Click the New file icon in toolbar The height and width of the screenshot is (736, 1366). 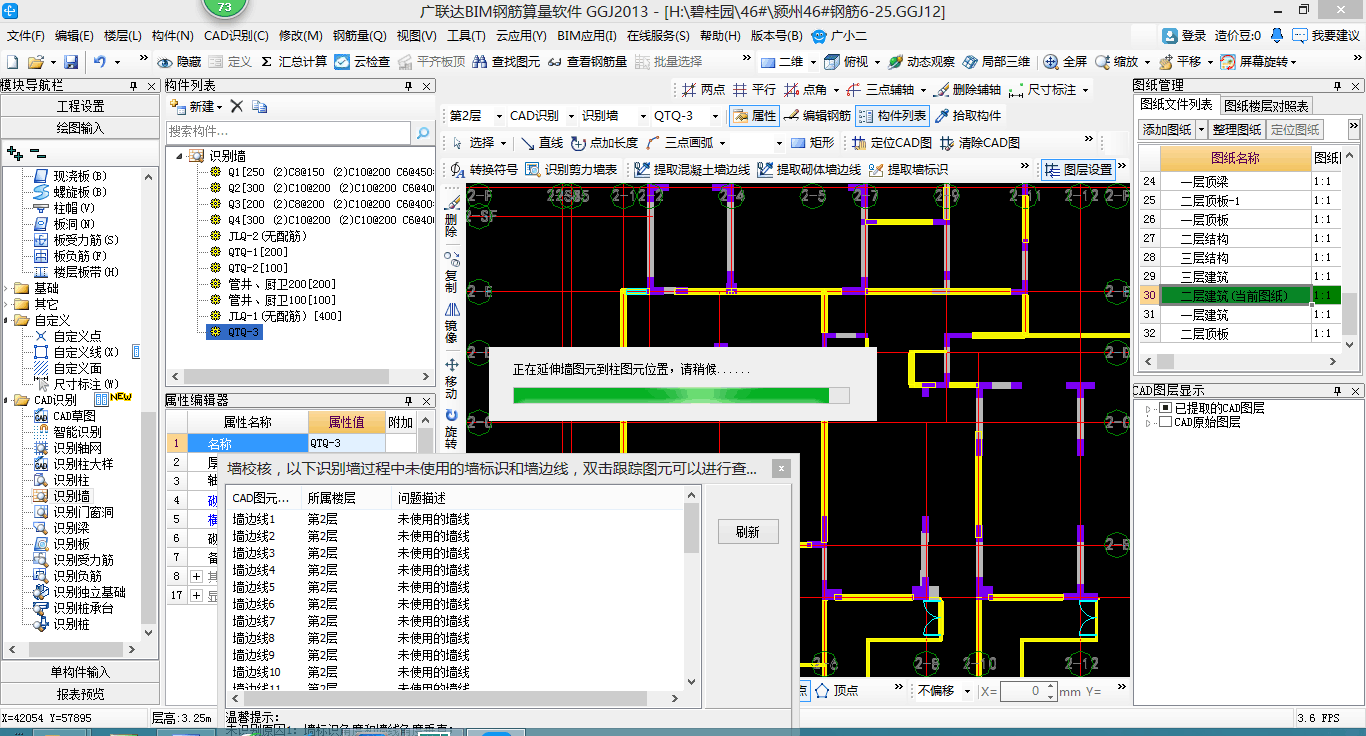tap(13, 62)
